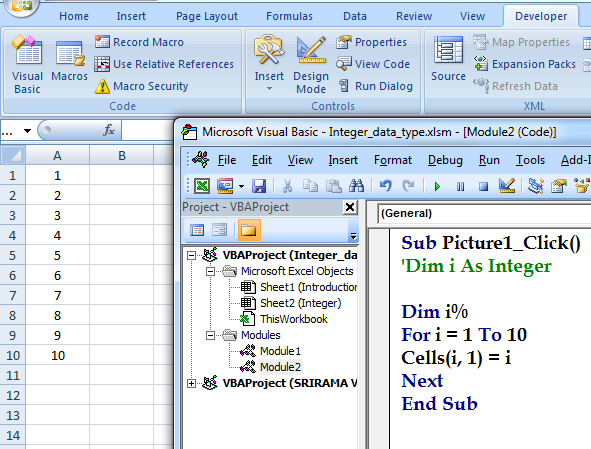Viewport: 591px width, 449px height.
Task: Open control Properties in the ribbon
Action: click(x=371, y=42)
